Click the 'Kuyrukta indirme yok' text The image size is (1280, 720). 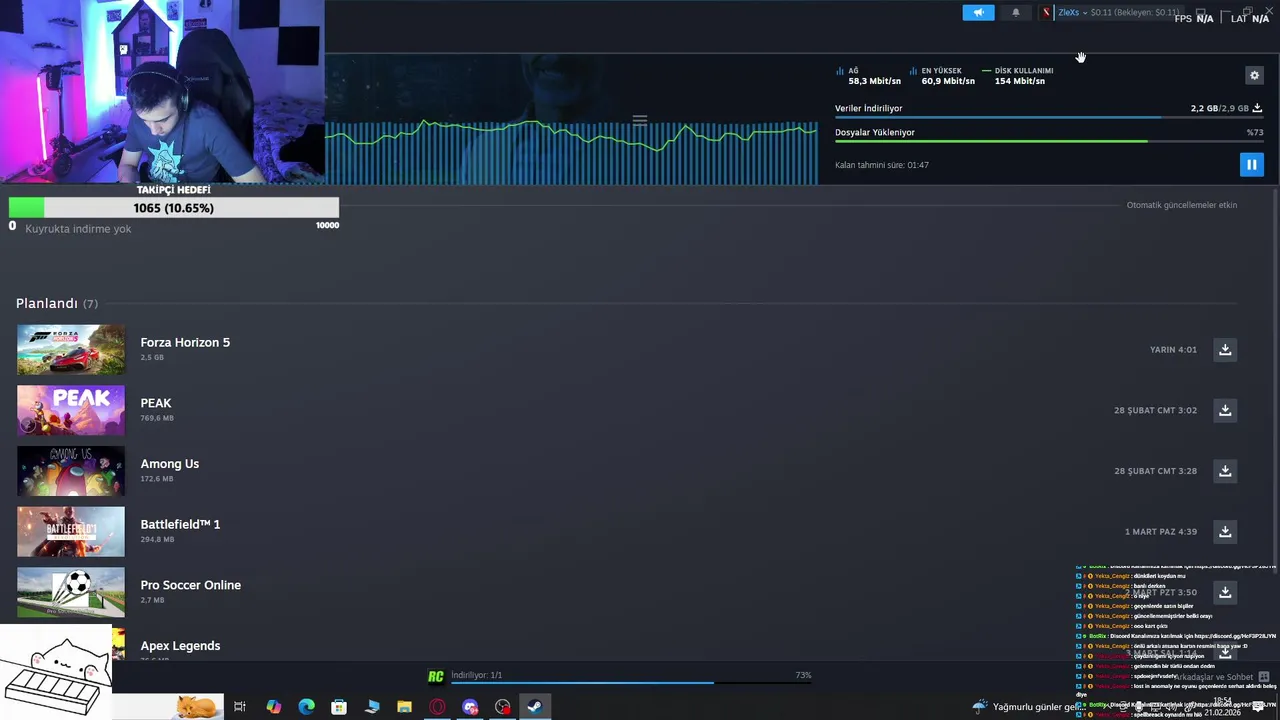click(78, 229)
